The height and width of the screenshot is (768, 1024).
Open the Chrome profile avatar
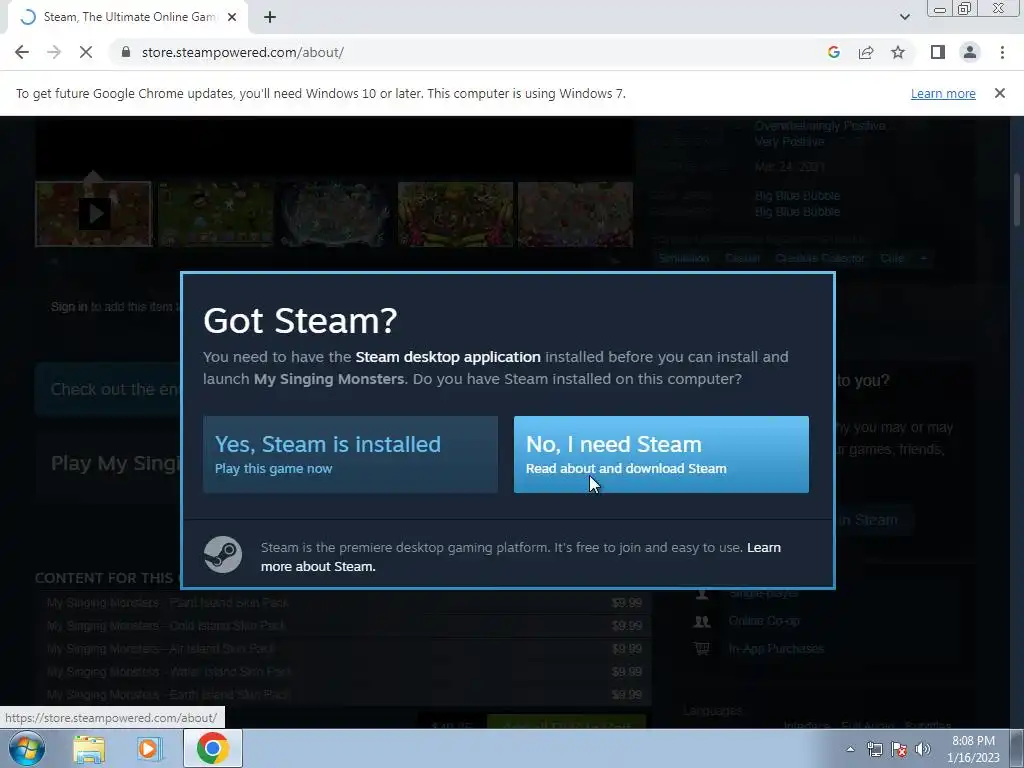pos(970,52)
